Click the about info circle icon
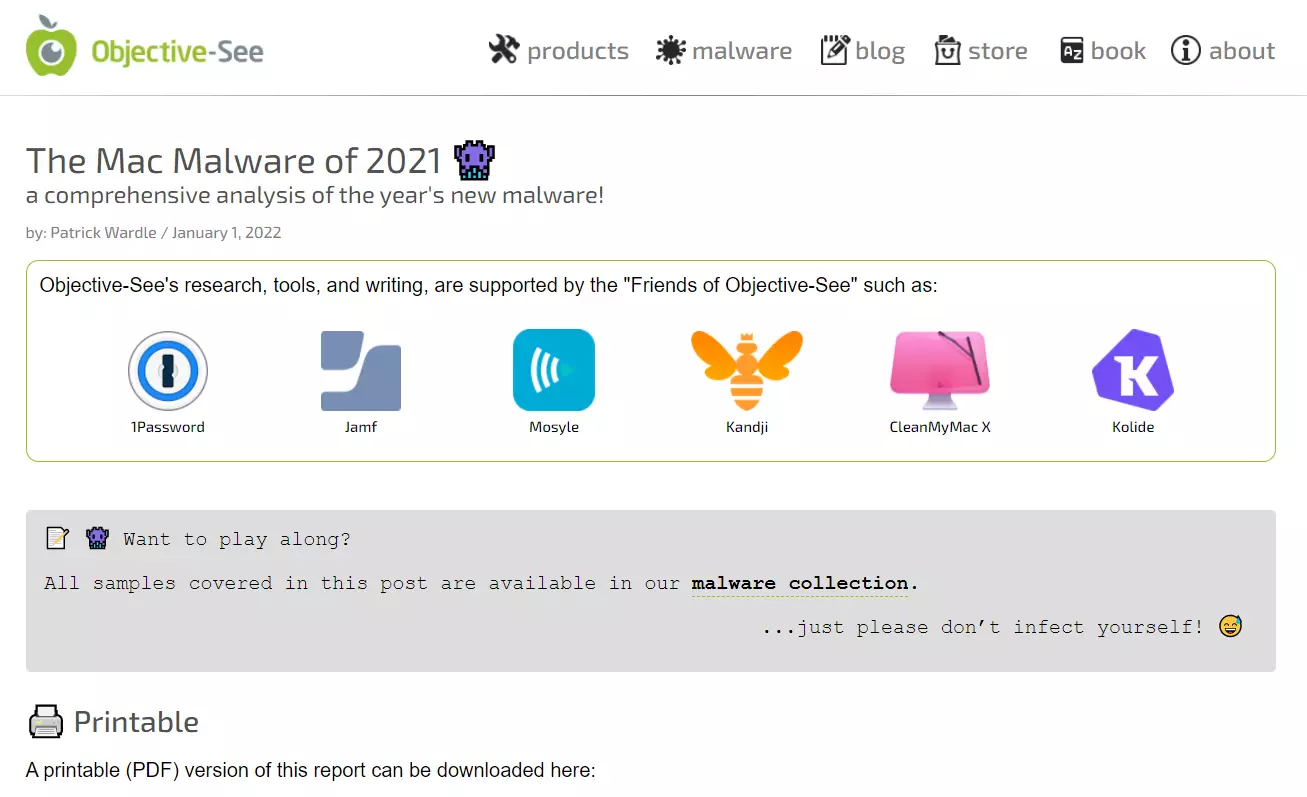 [x=1185, y=50]
